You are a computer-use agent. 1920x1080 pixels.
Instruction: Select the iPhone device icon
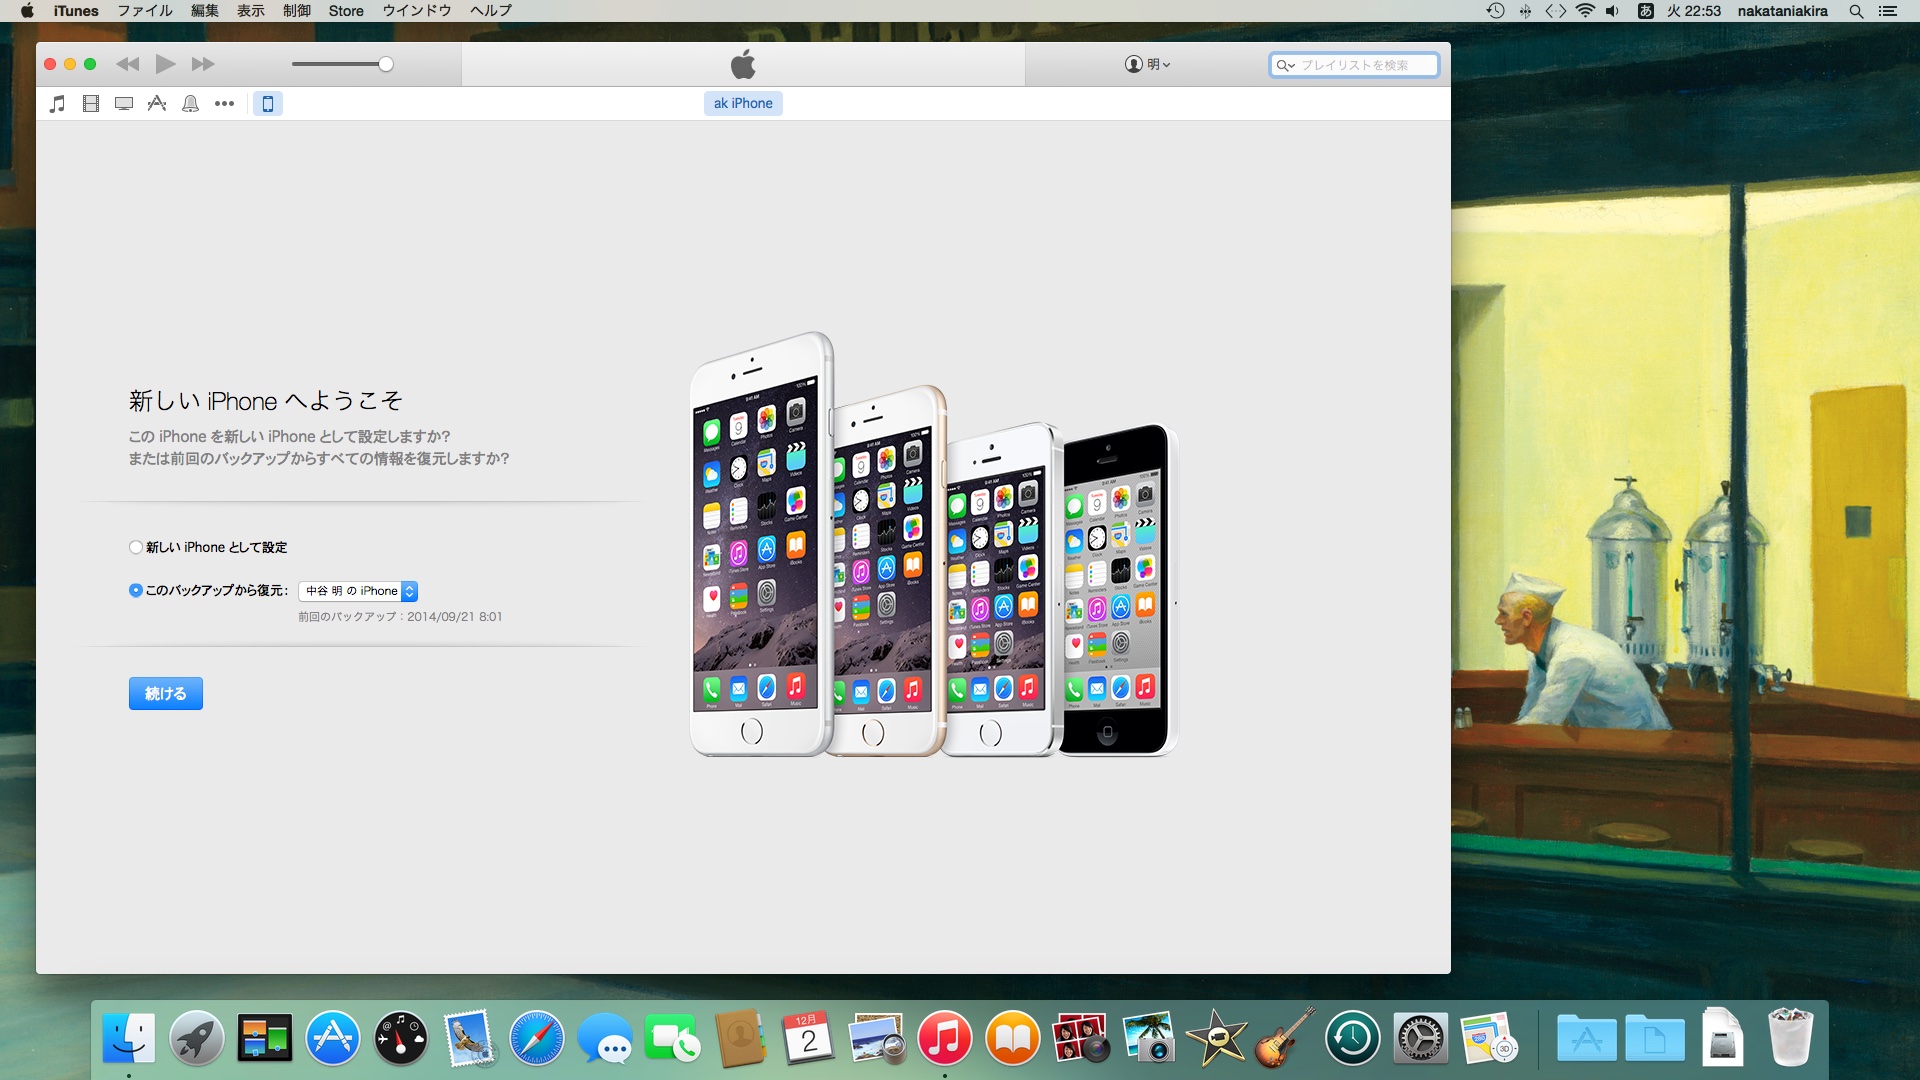pyautogui.click(x=267, y=103)
